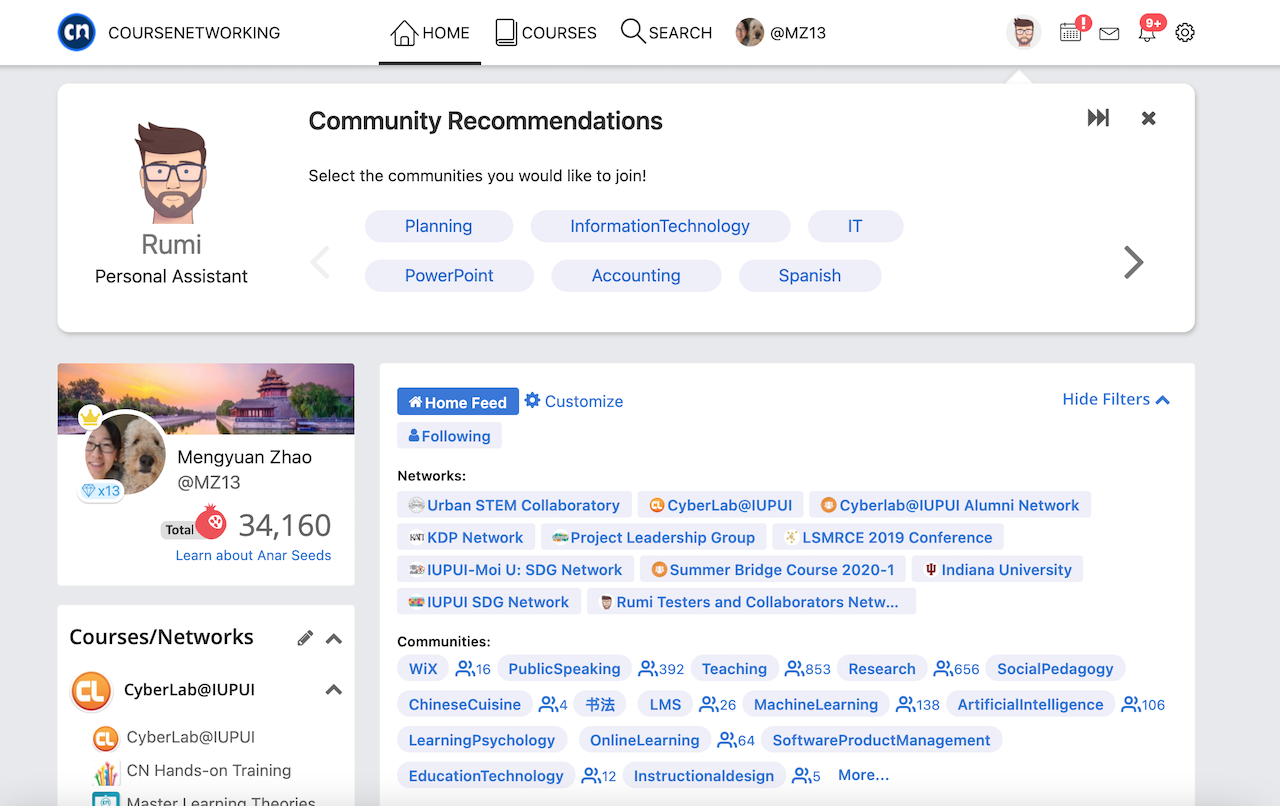
Task: Show previous community recommendations with left arrow
Action: (320, 262)
